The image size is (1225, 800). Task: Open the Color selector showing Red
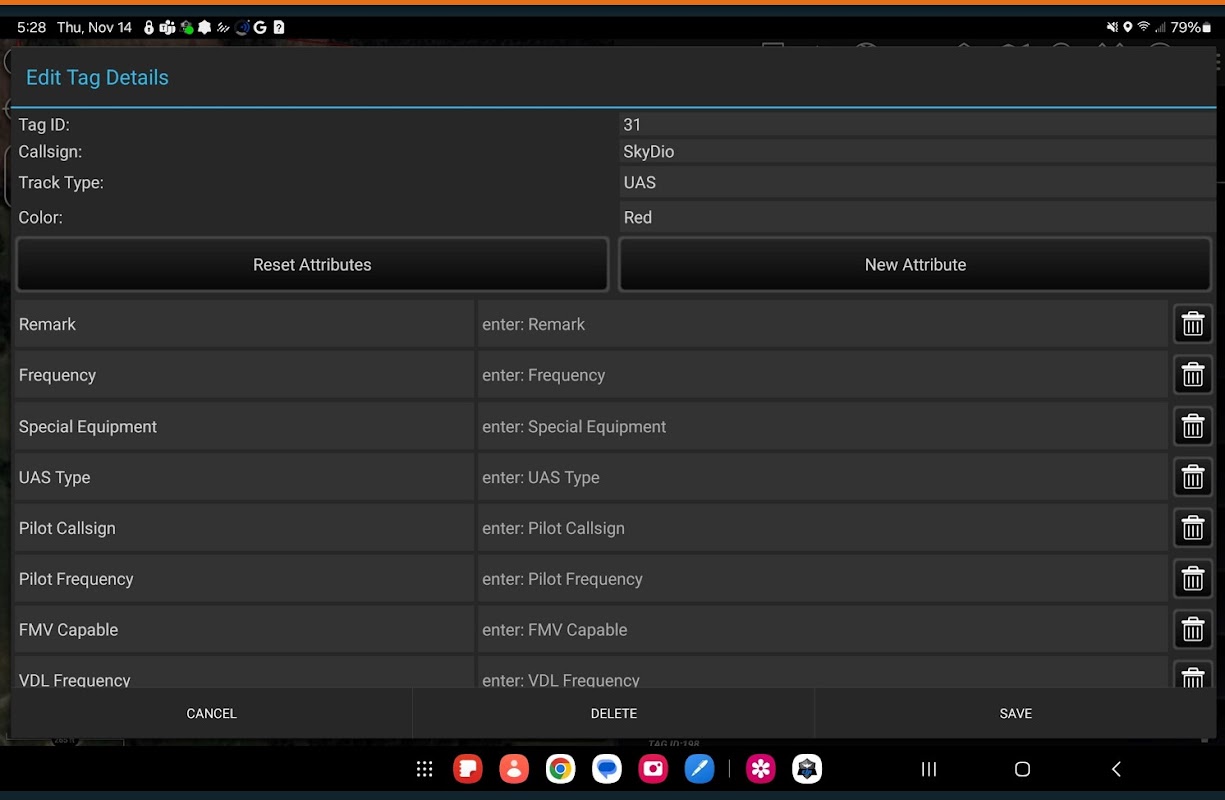click(x=917, y=217)
